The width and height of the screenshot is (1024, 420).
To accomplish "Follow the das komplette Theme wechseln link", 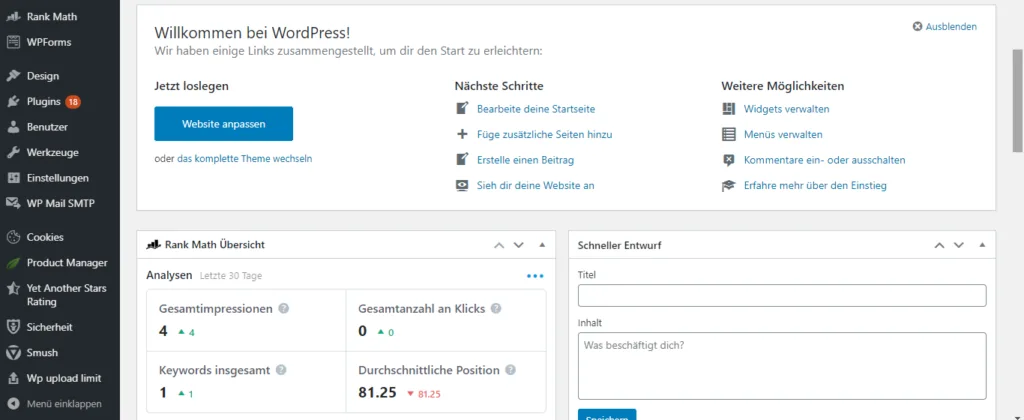I will (x=244, y=159).
